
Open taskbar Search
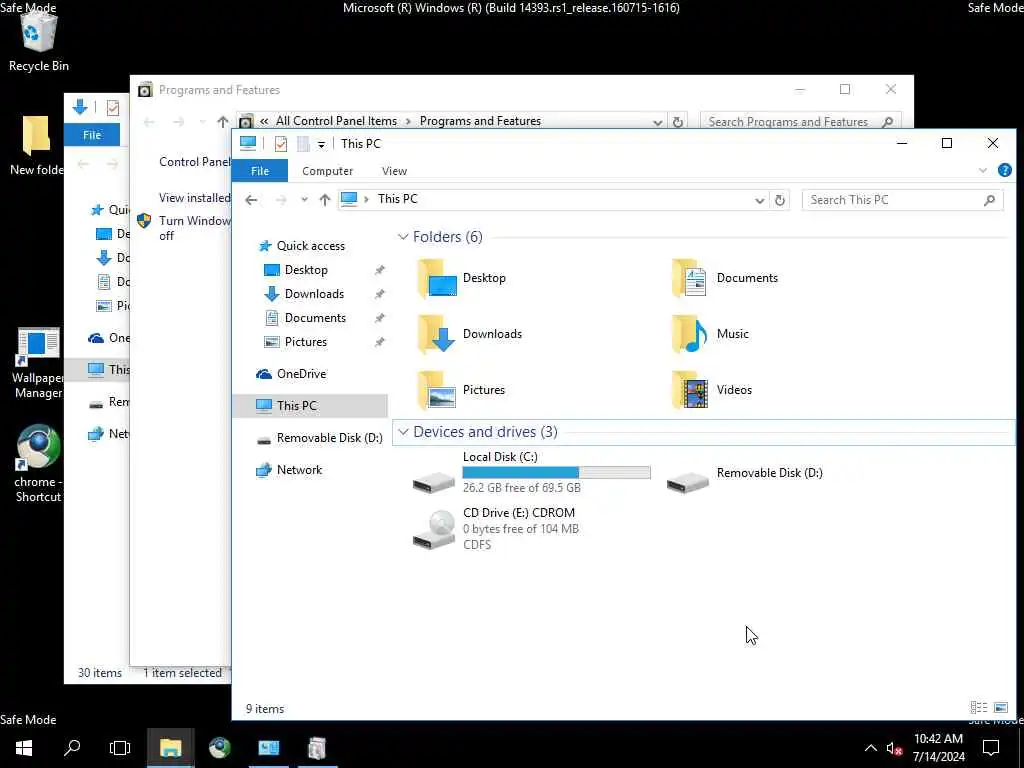tap(72, 748)
